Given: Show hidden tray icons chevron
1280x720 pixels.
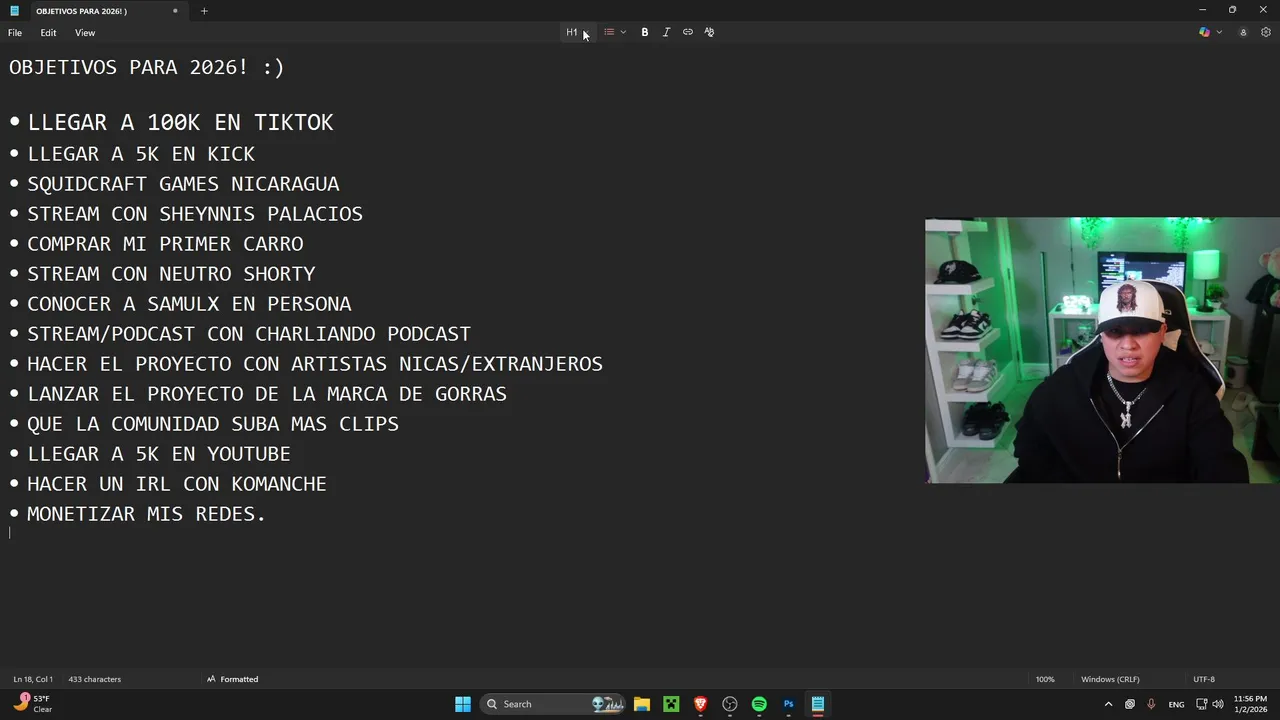Looking at the screenshot, I should click(1108, 704).
